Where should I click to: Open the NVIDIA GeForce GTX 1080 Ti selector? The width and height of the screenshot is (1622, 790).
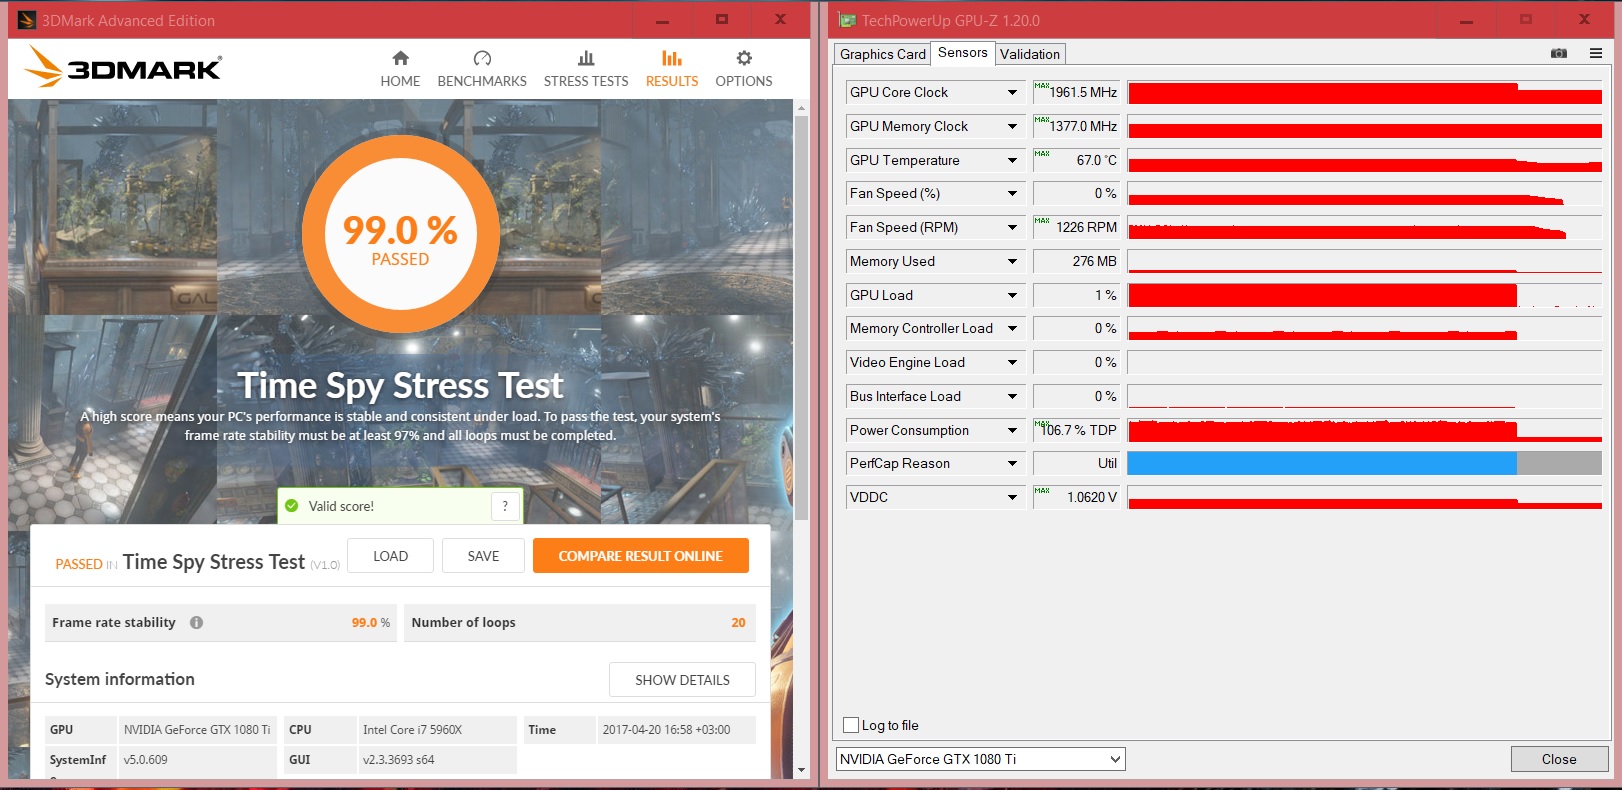(980, 759)
